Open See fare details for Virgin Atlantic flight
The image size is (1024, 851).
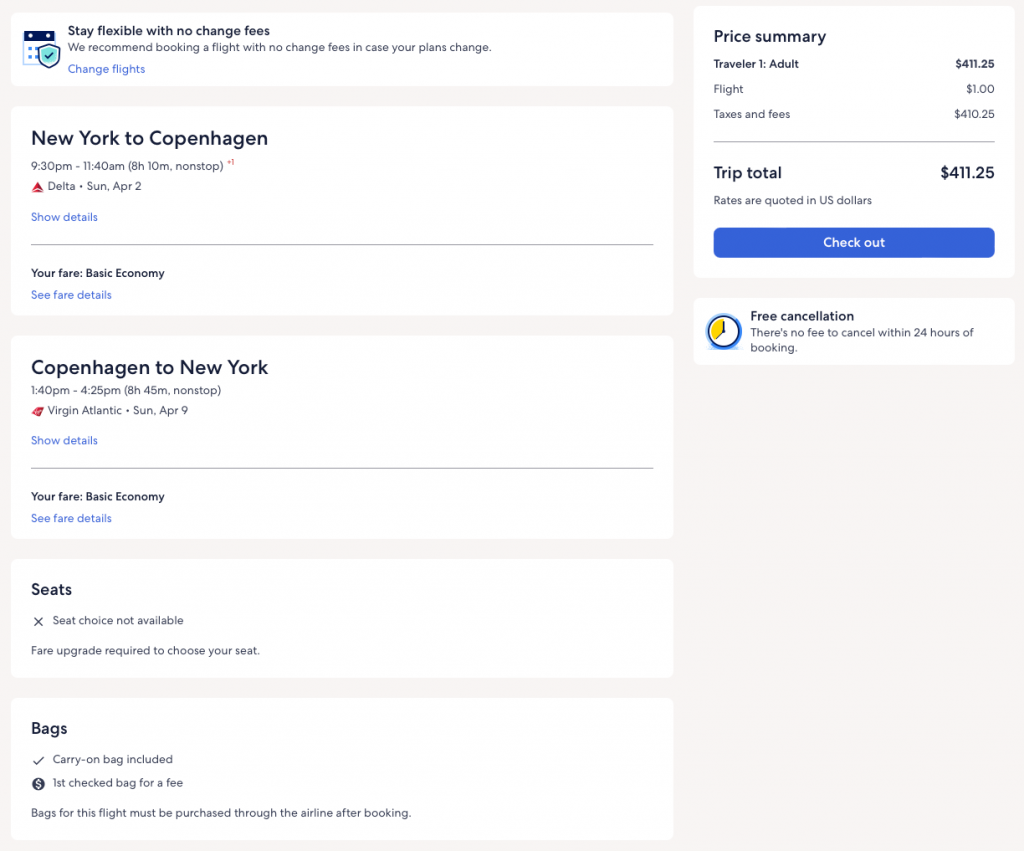tap(71, 518)
